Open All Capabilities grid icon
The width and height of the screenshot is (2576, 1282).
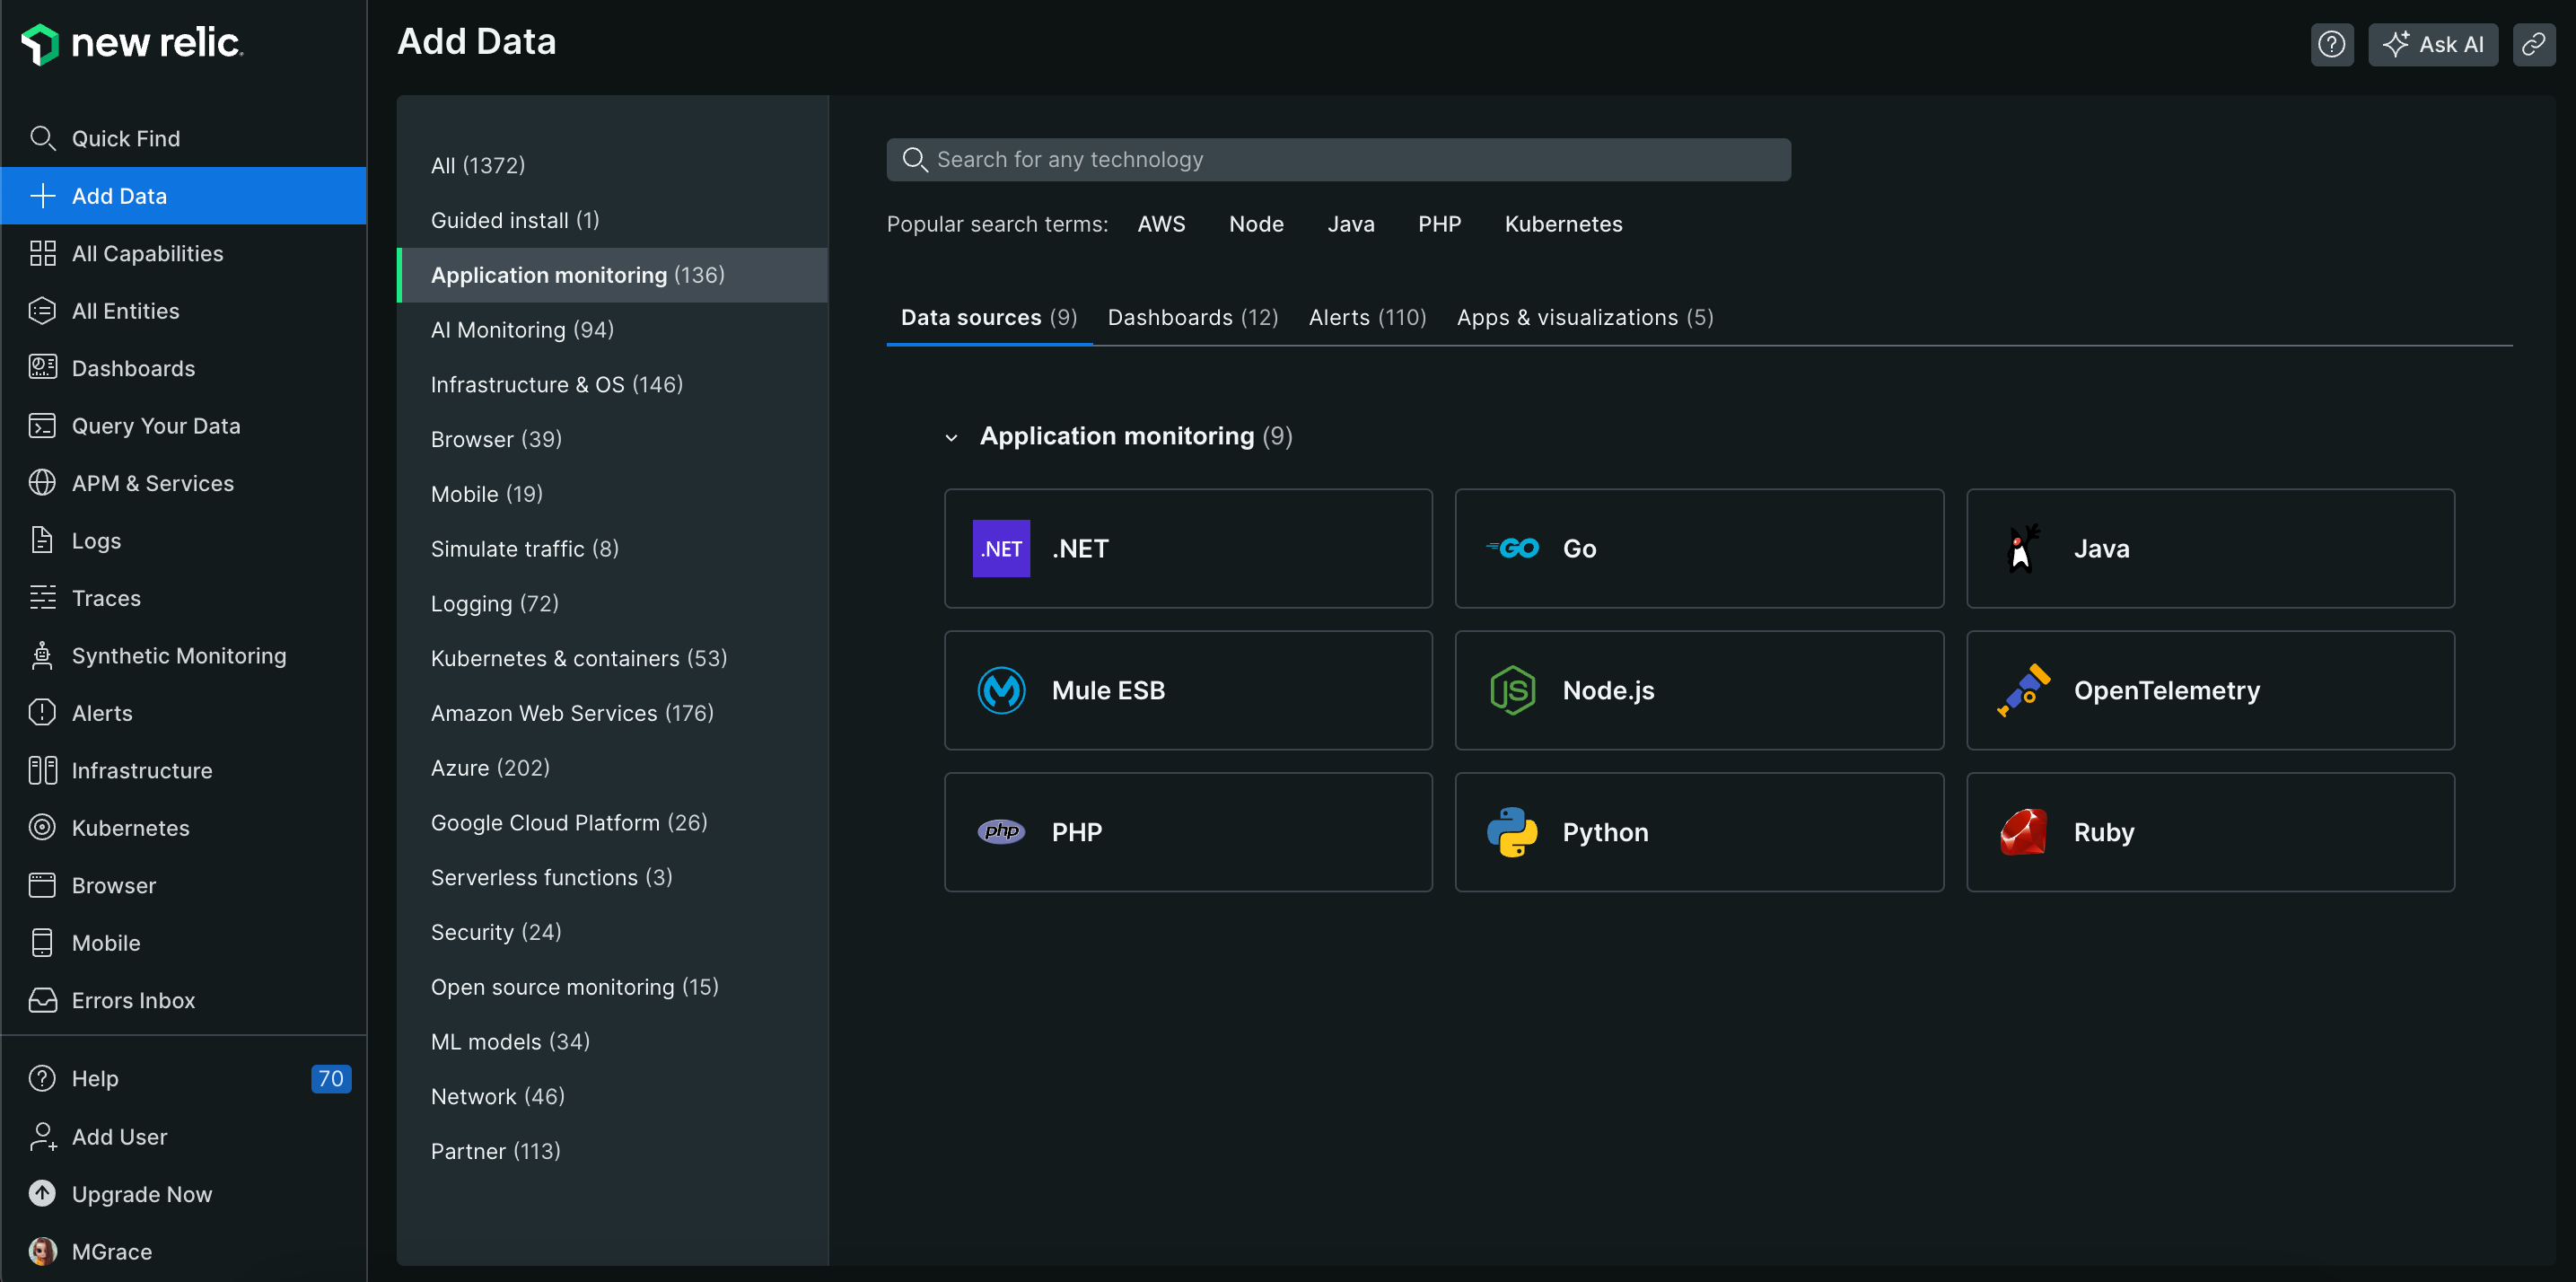point(42,253)
